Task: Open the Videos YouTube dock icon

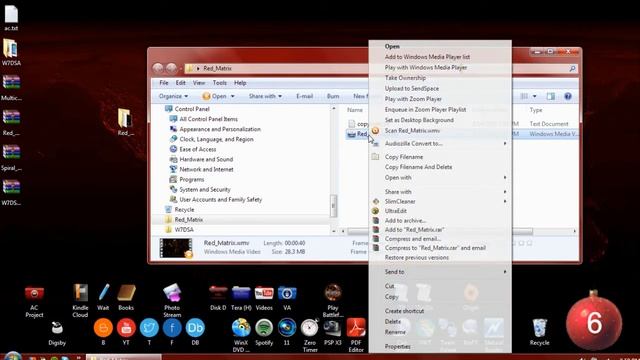Action: [x=264, y=298]
